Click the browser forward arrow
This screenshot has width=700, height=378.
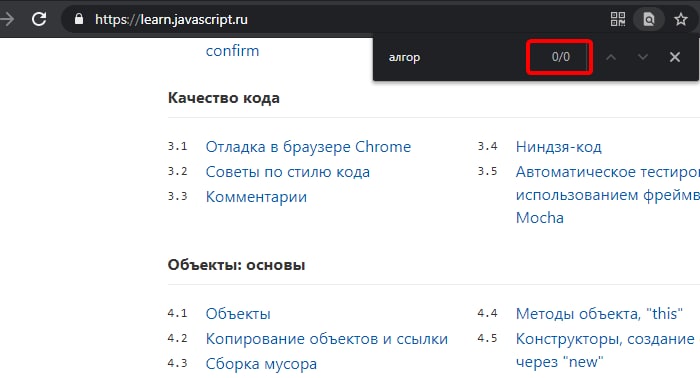tap(7, 19)
